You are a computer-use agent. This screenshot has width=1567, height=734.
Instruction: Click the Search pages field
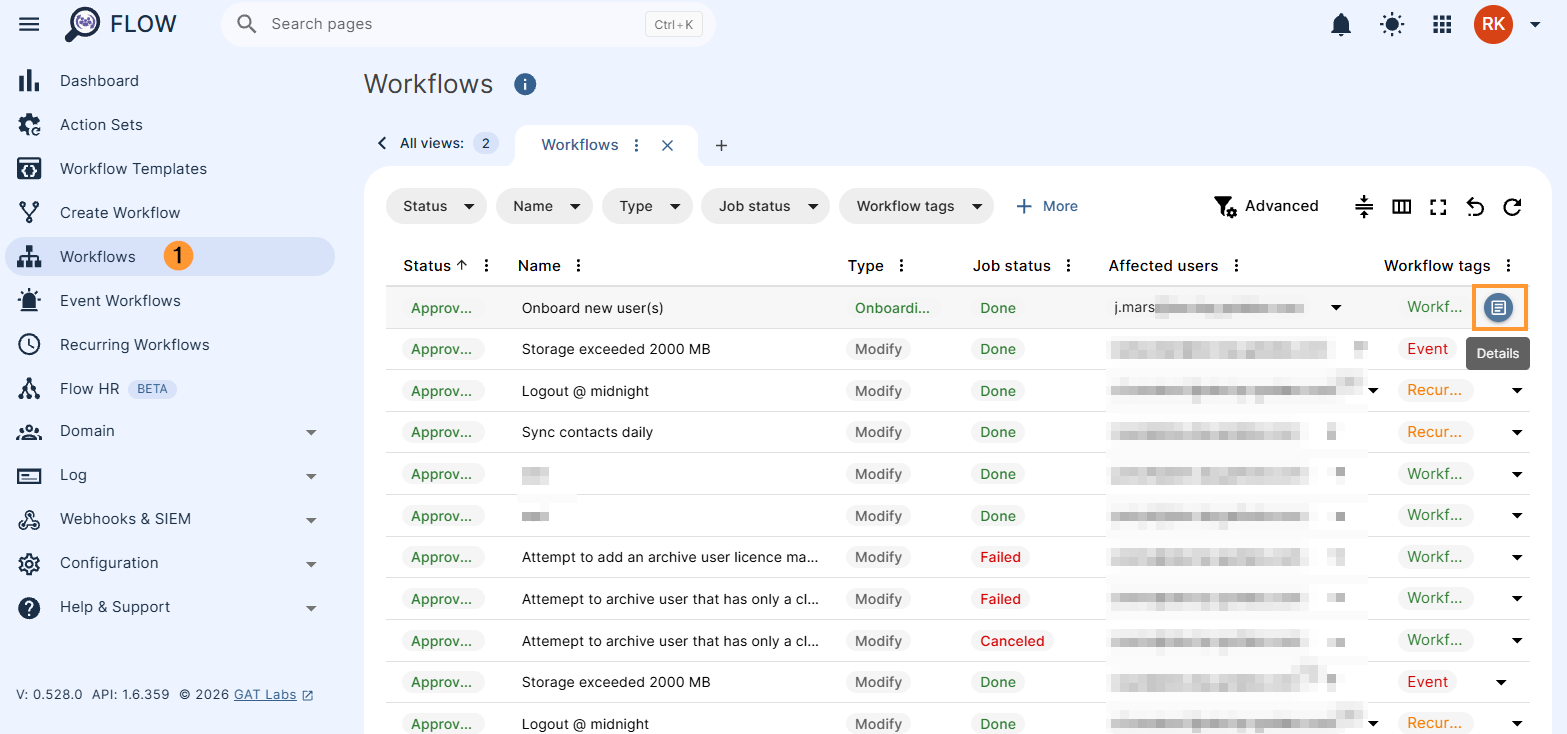click(468, 24)
